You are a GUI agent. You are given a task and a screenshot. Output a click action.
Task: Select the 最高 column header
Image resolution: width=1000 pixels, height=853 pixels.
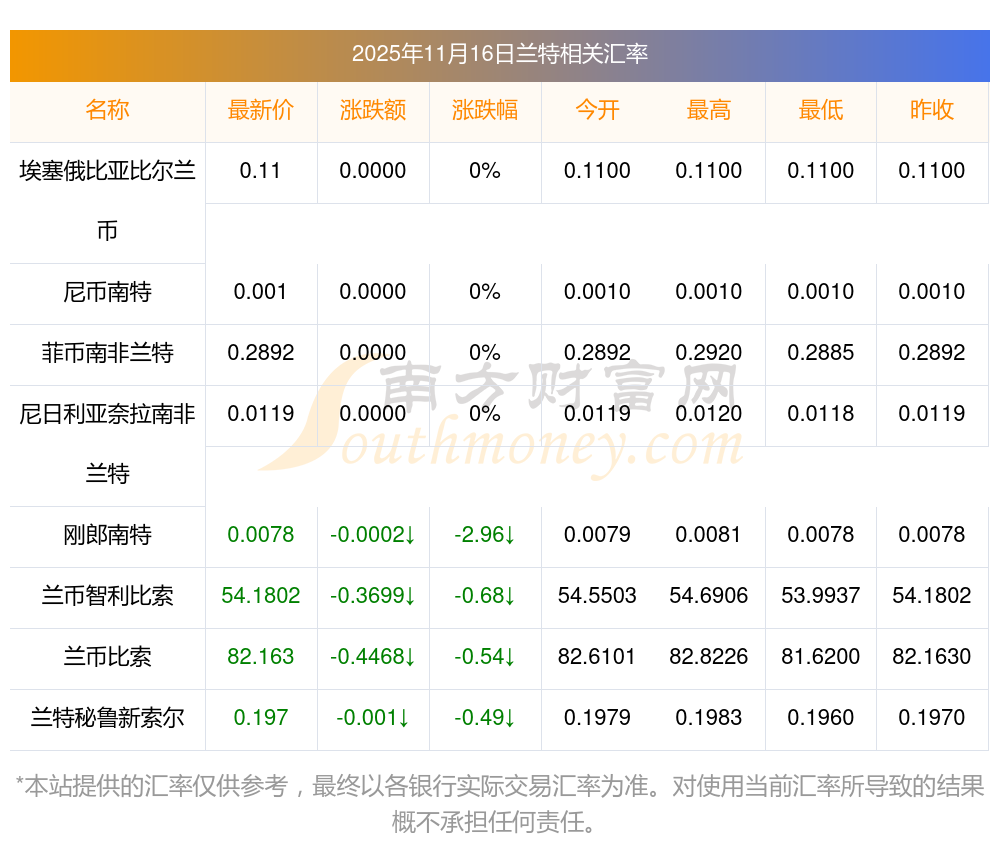(709, 110)
